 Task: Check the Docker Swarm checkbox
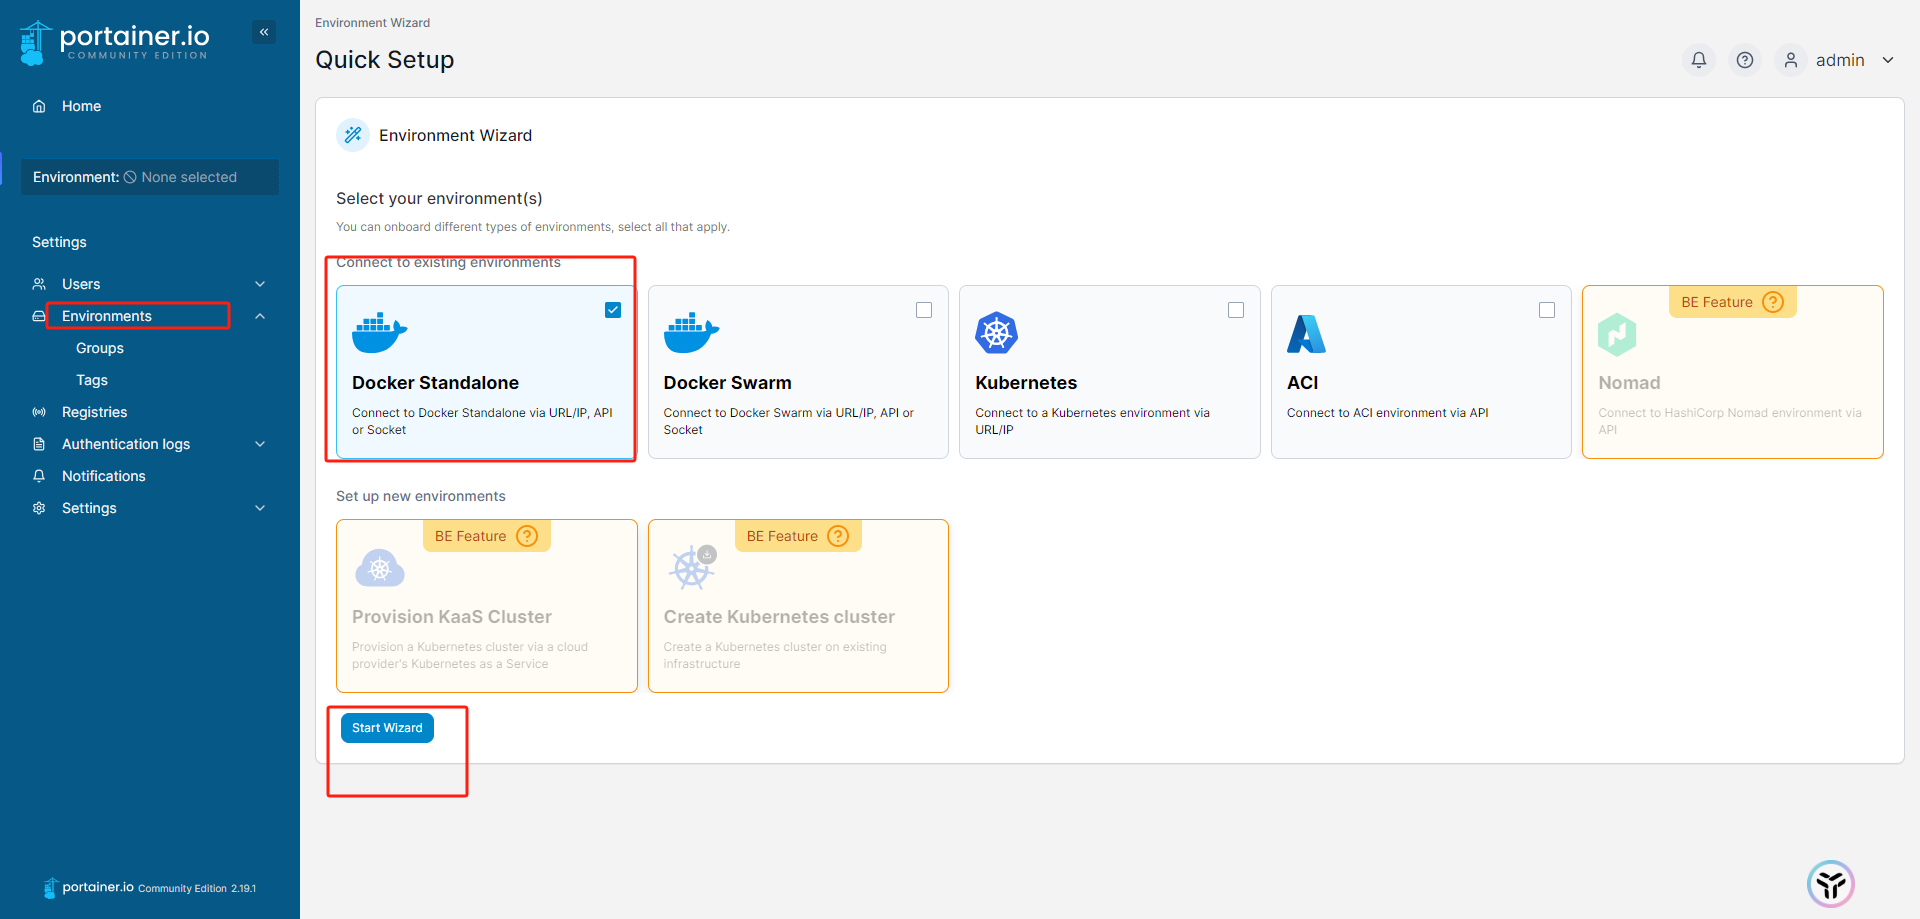click(x=924, y=310)
